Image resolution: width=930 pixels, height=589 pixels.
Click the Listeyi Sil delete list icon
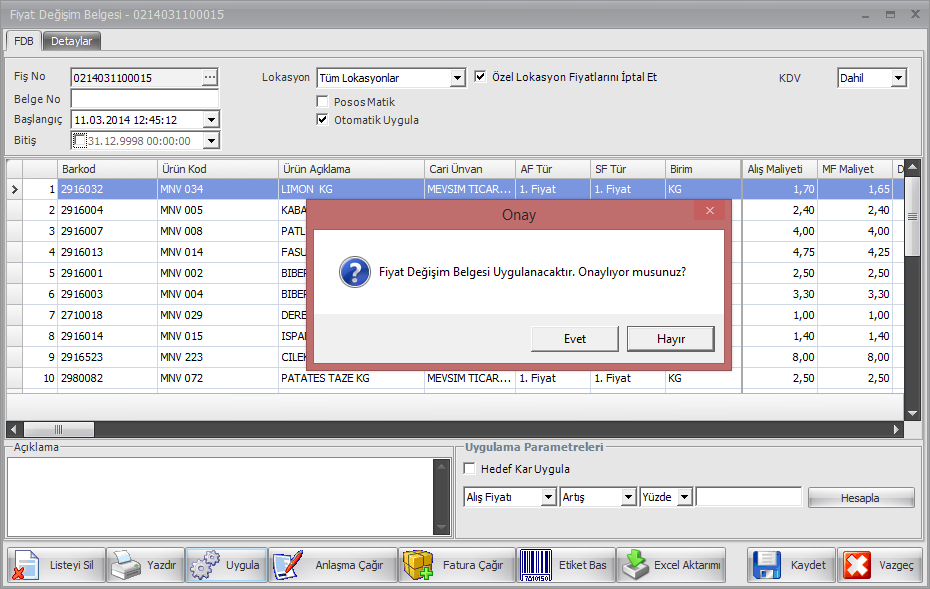pyautogui.click(x=25, y=566)
